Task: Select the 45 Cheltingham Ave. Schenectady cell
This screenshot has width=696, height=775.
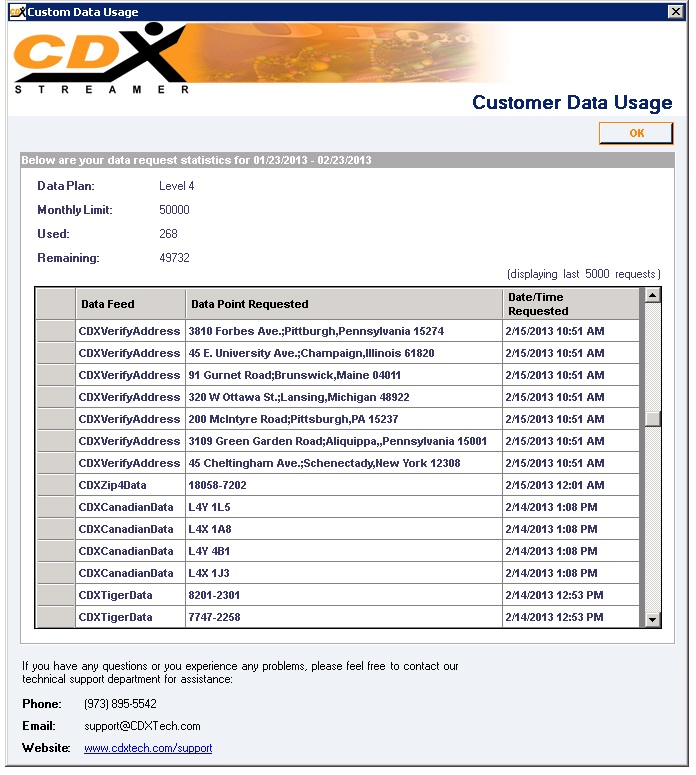Action: (344, 463)
